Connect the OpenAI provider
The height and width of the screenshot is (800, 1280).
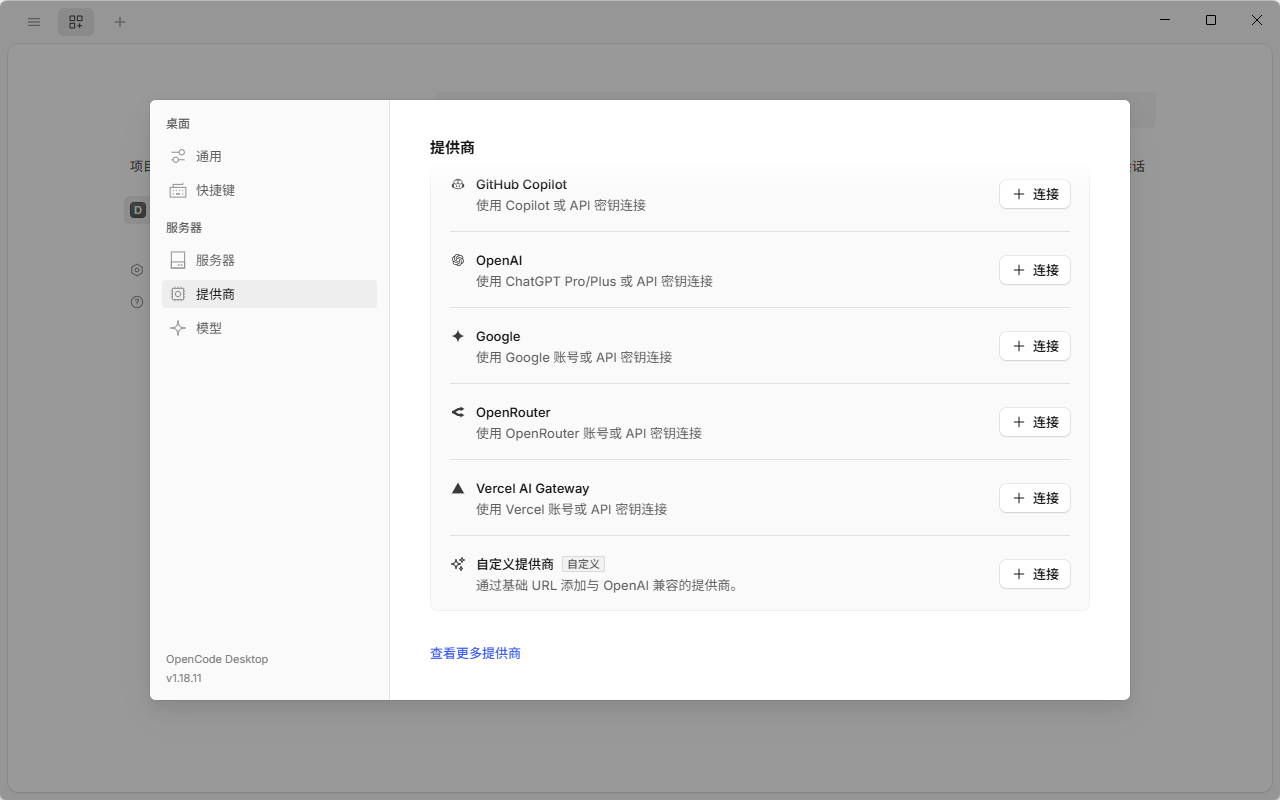pos(1035,270)
